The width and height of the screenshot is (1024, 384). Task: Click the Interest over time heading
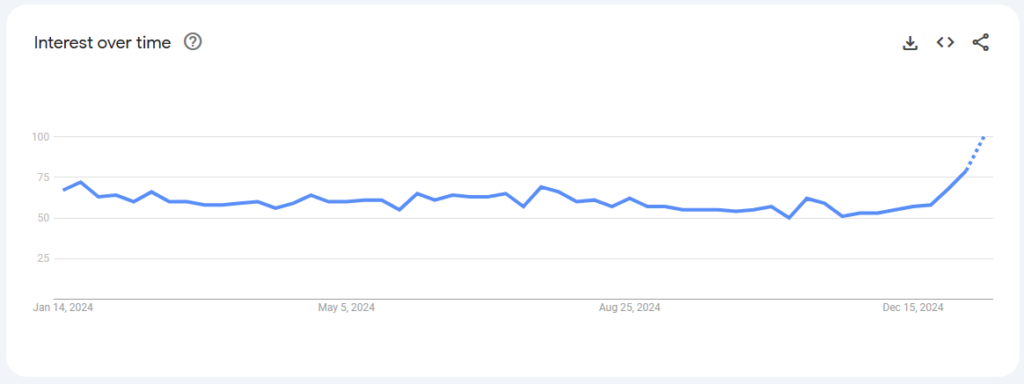[103, 42]
